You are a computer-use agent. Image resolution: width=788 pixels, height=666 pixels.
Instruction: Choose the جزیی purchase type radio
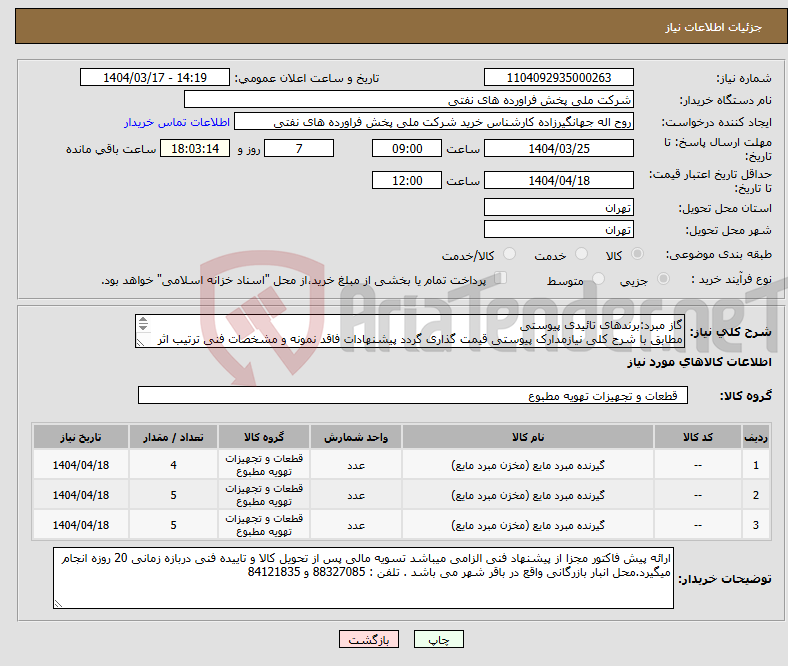(663, 278)
